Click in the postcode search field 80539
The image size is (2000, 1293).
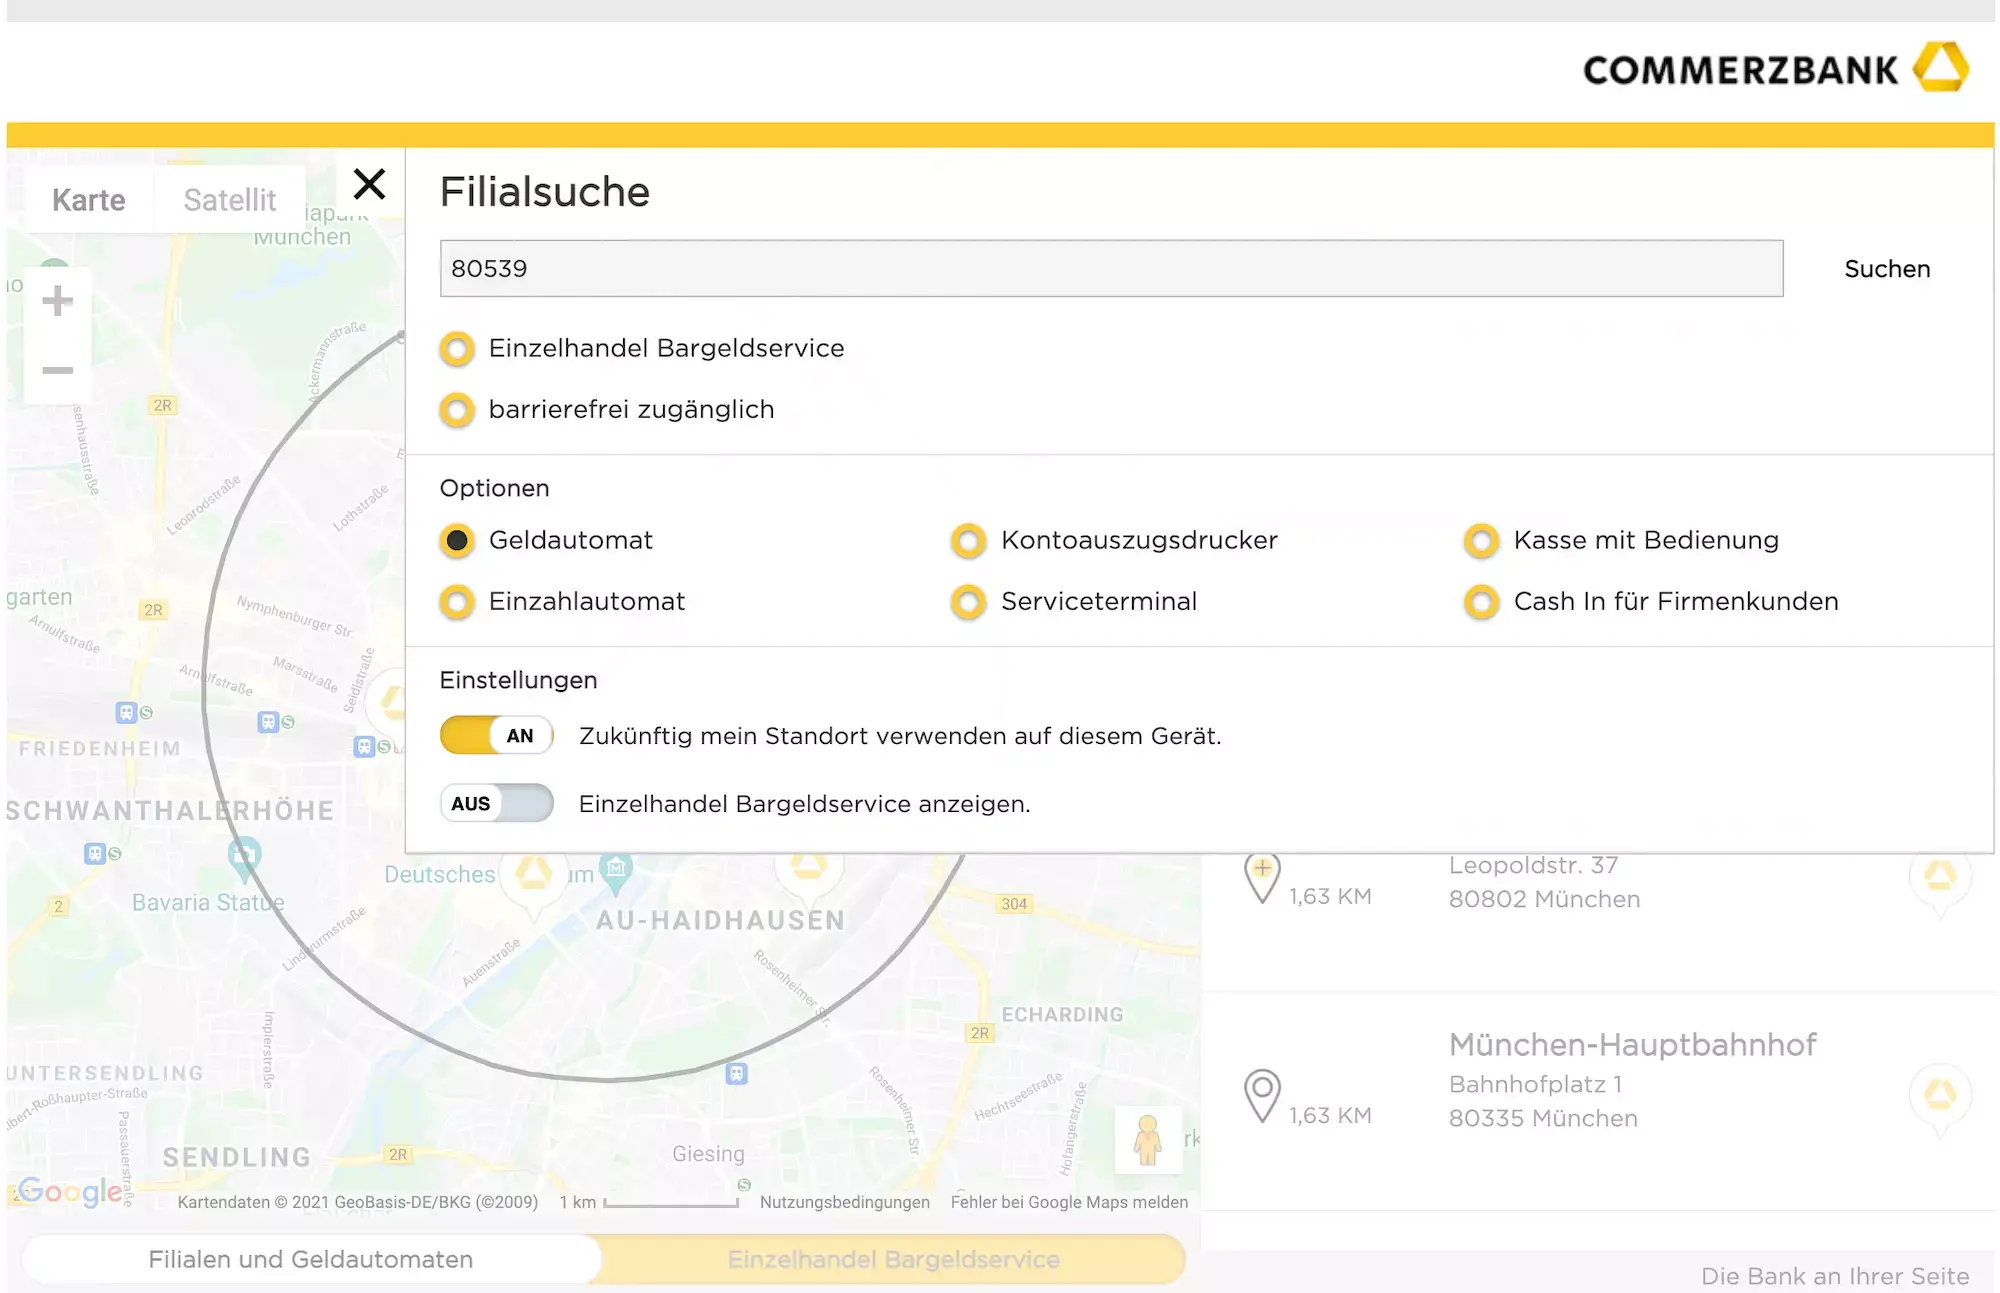click(1111, 268)
